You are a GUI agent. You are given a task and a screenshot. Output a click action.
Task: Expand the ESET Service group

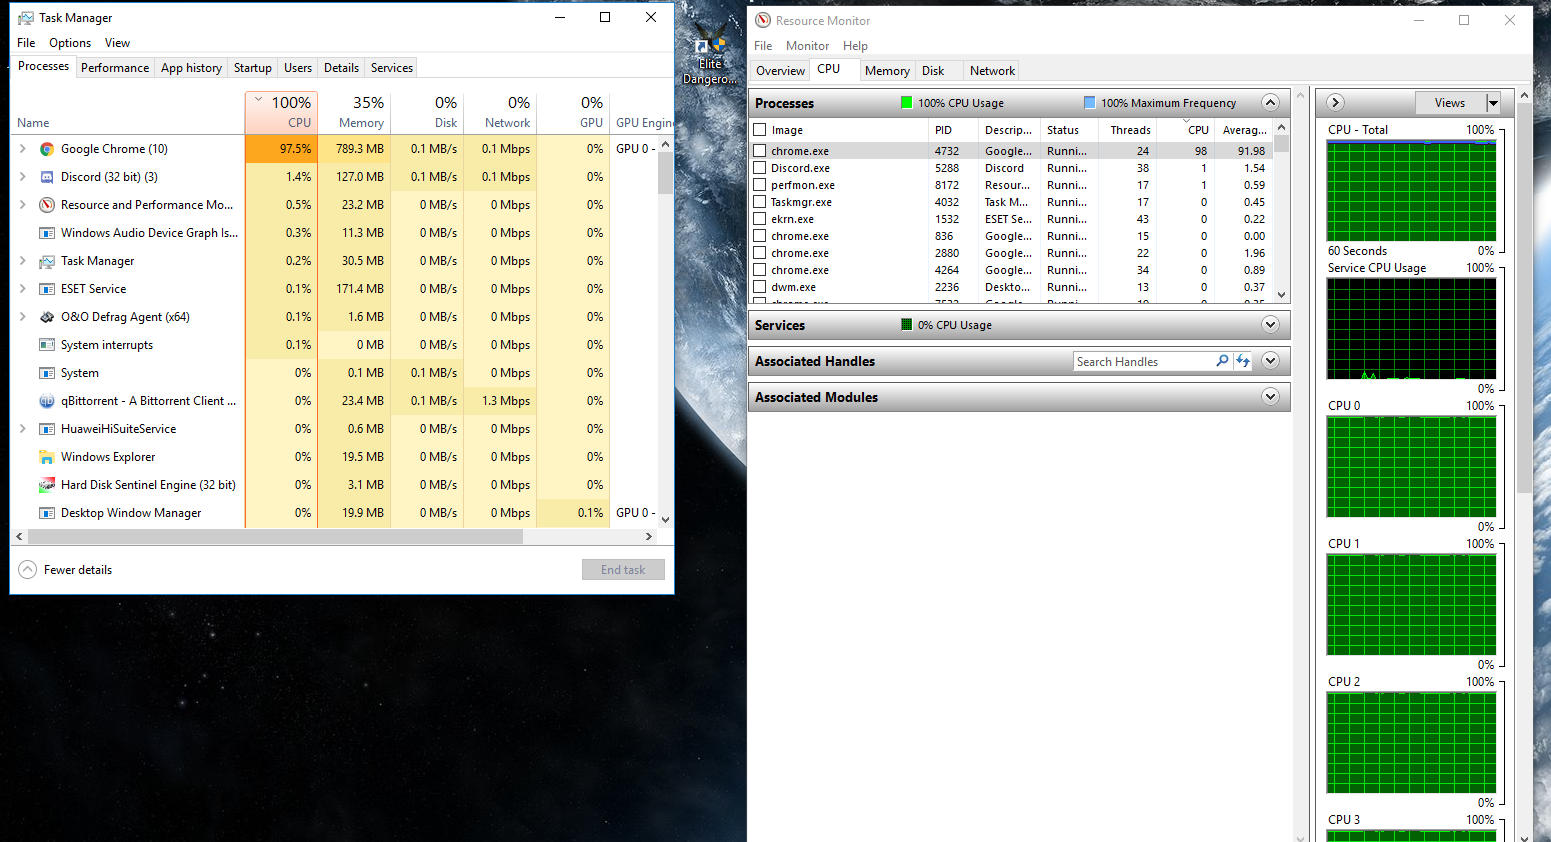pos(23,289)
